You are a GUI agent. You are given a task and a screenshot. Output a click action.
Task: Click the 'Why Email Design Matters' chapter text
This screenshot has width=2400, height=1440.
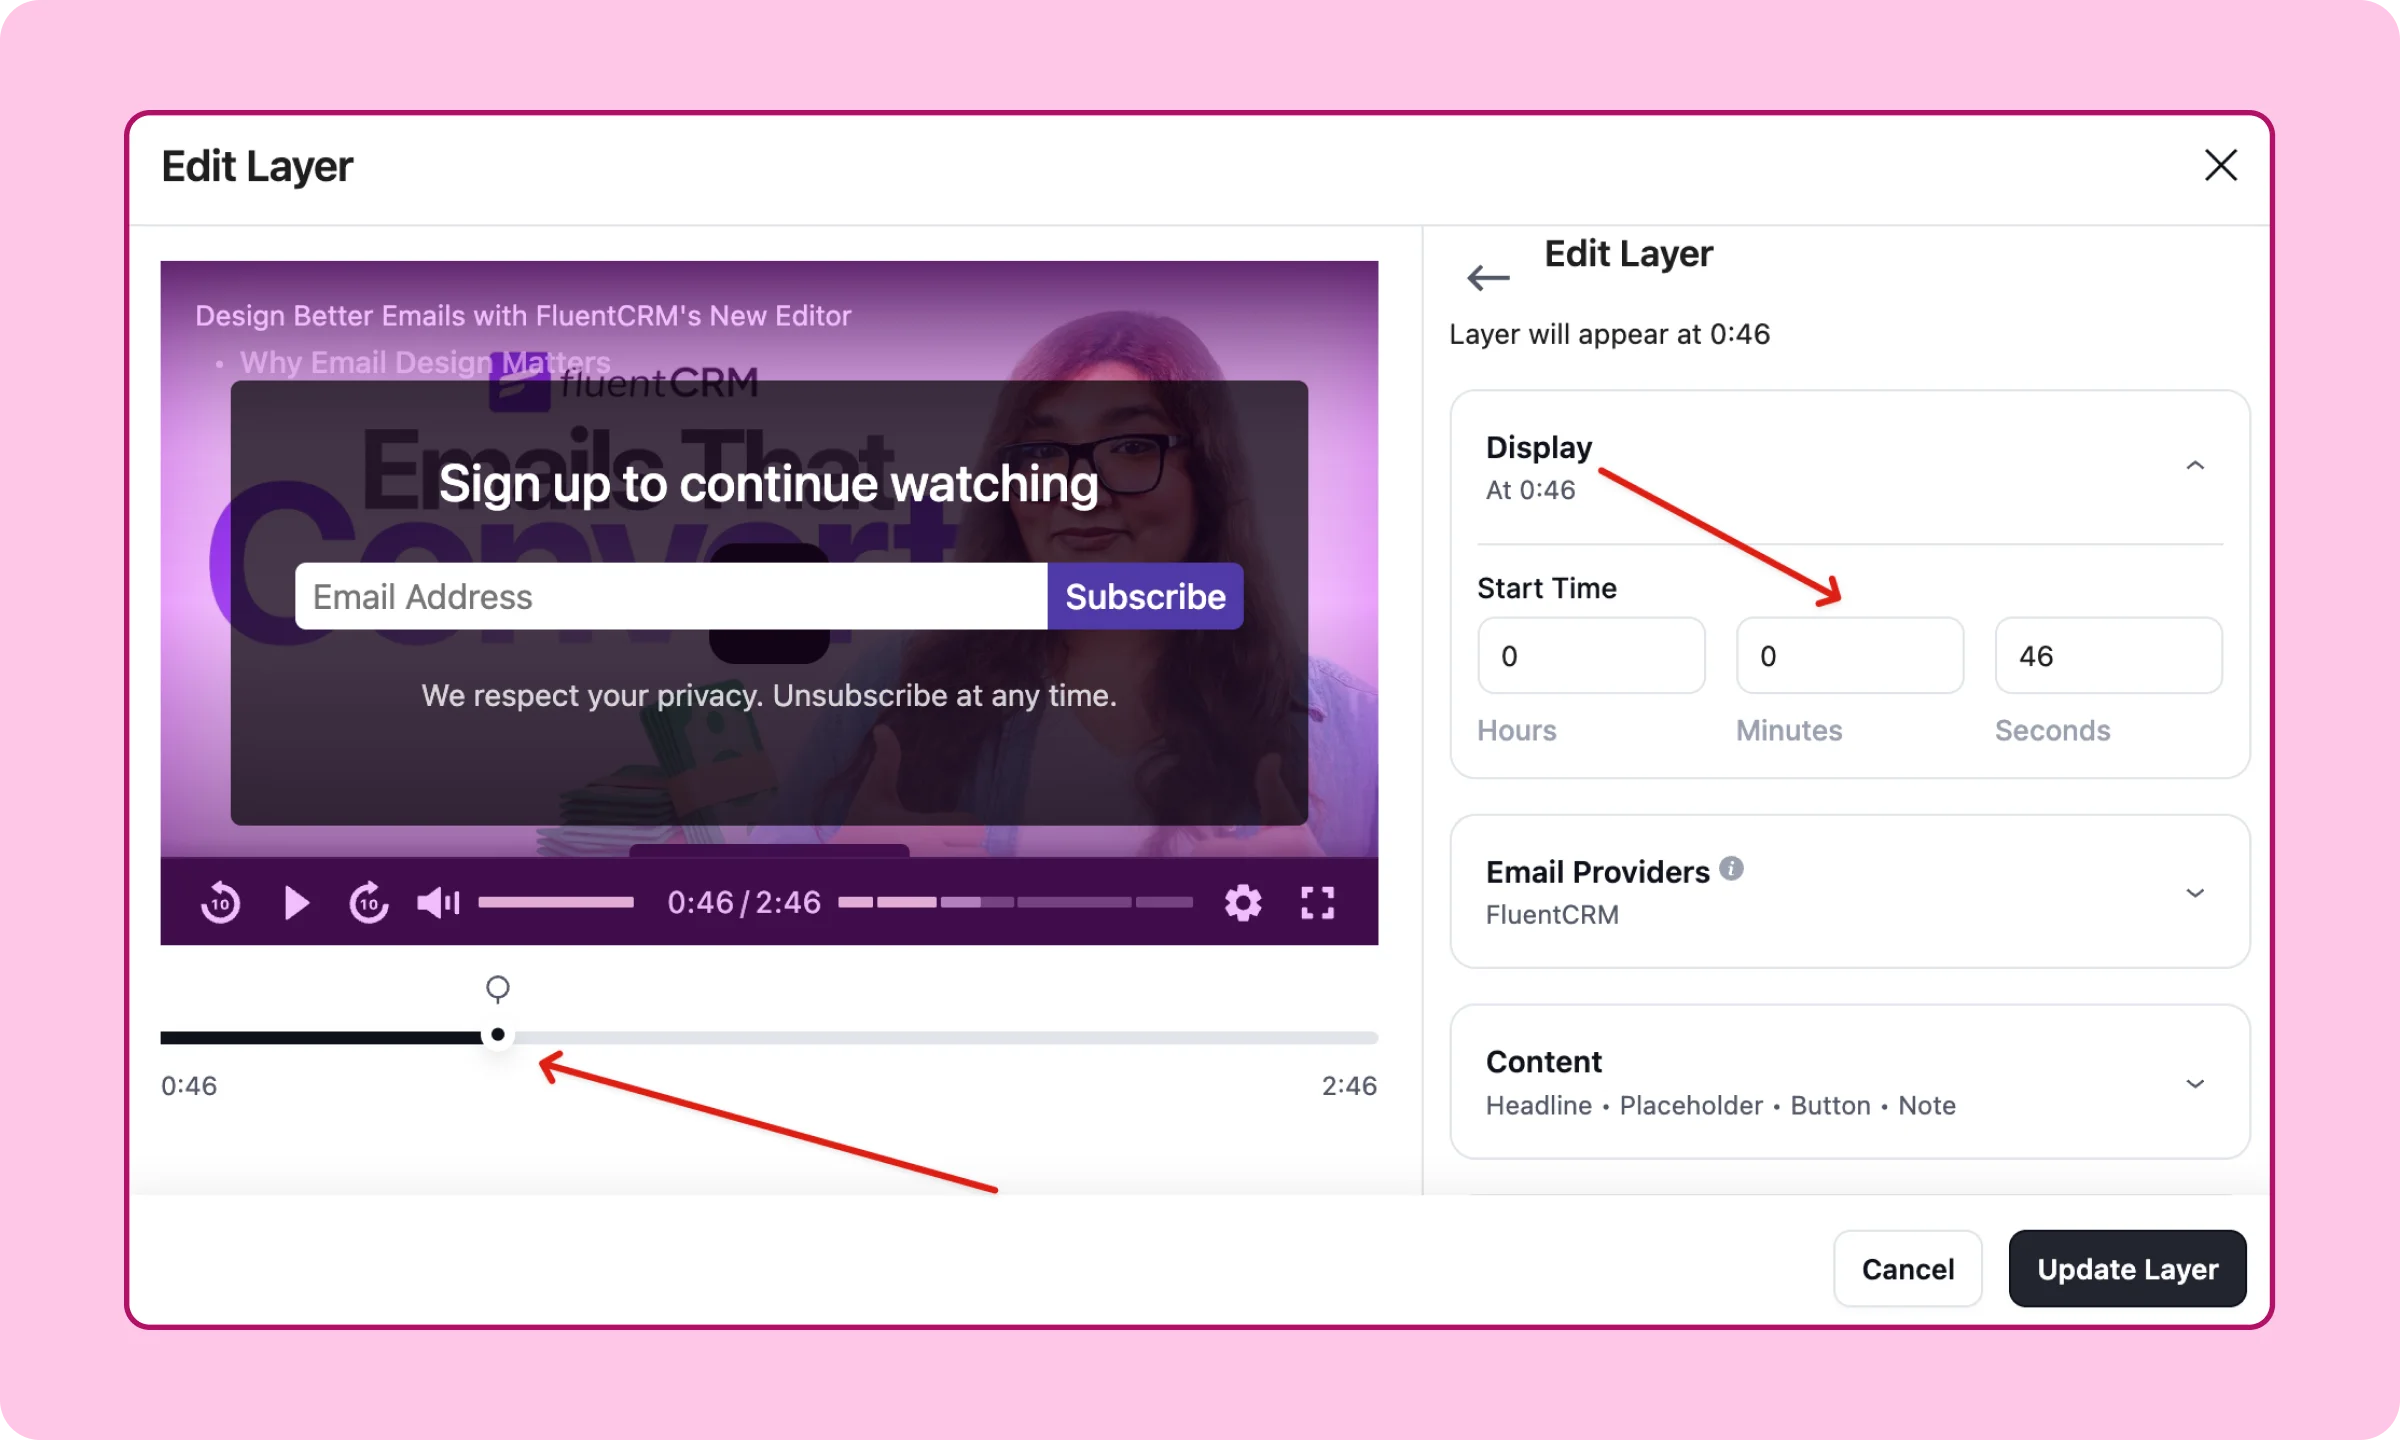pos(425,362)
